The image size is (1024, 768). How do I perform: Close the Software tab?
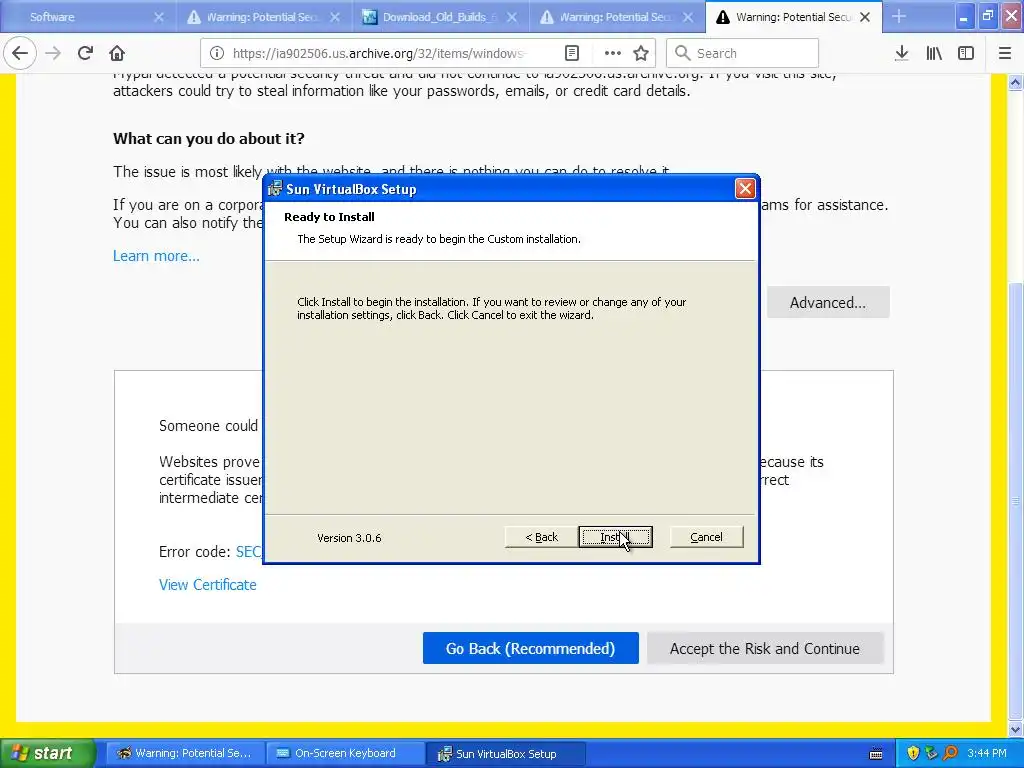point(159,17)
